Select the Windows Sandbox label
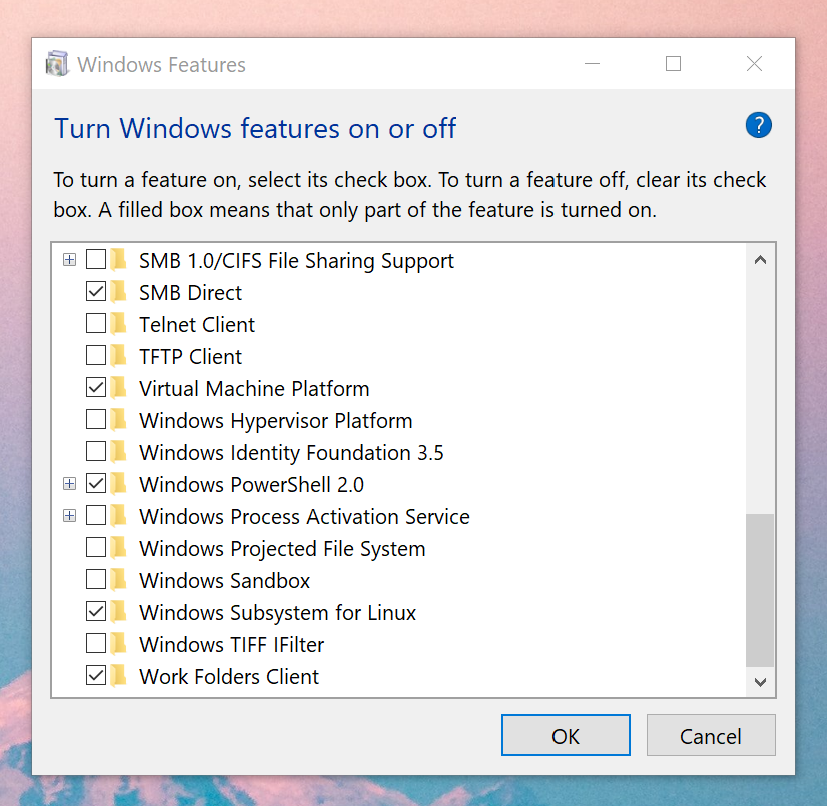This screenshot has height=806, width=827. click(x=224, y=581)
